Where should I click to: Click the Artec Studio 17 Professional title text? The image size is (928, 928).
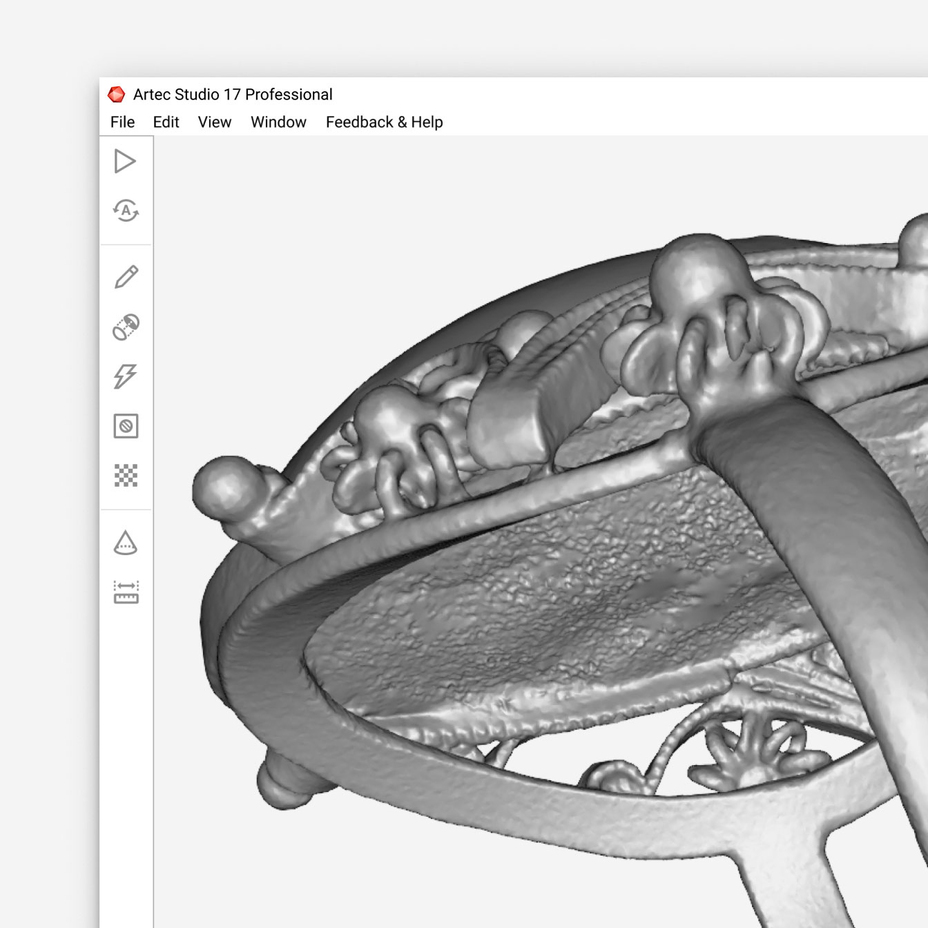(234, 94)
